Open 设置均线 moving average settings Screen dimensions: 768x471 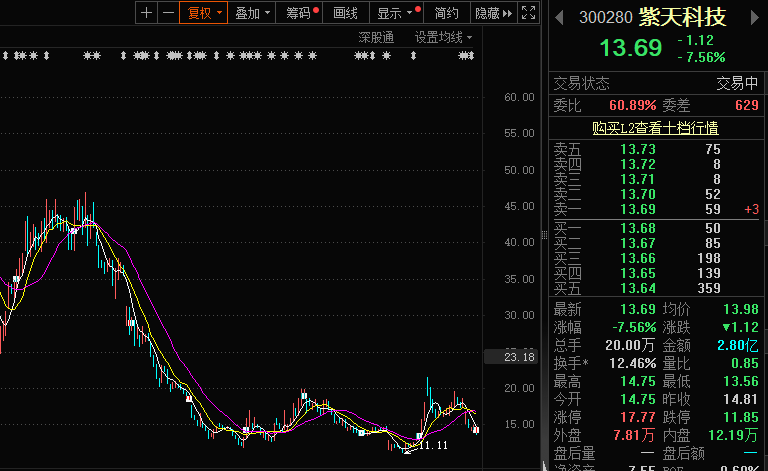pyautogui.click(x=443, y=37)
